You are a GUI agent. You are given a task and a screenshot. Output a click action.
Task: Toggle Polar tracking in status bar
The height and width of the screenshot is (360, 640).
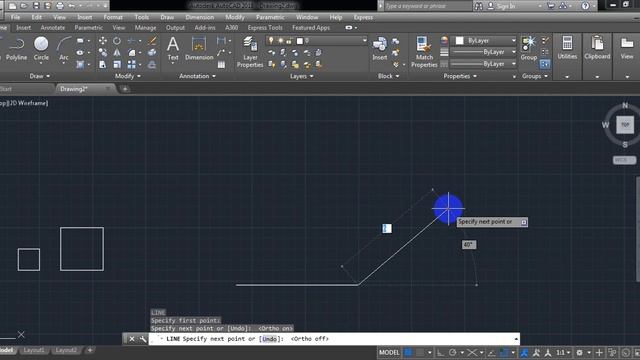[x=453, y=352]
